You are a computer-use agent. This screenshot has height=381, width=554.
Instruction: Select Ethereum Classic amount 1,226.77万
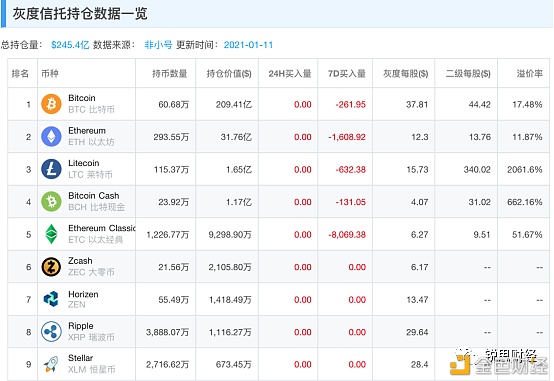click(x=167, y=235)
